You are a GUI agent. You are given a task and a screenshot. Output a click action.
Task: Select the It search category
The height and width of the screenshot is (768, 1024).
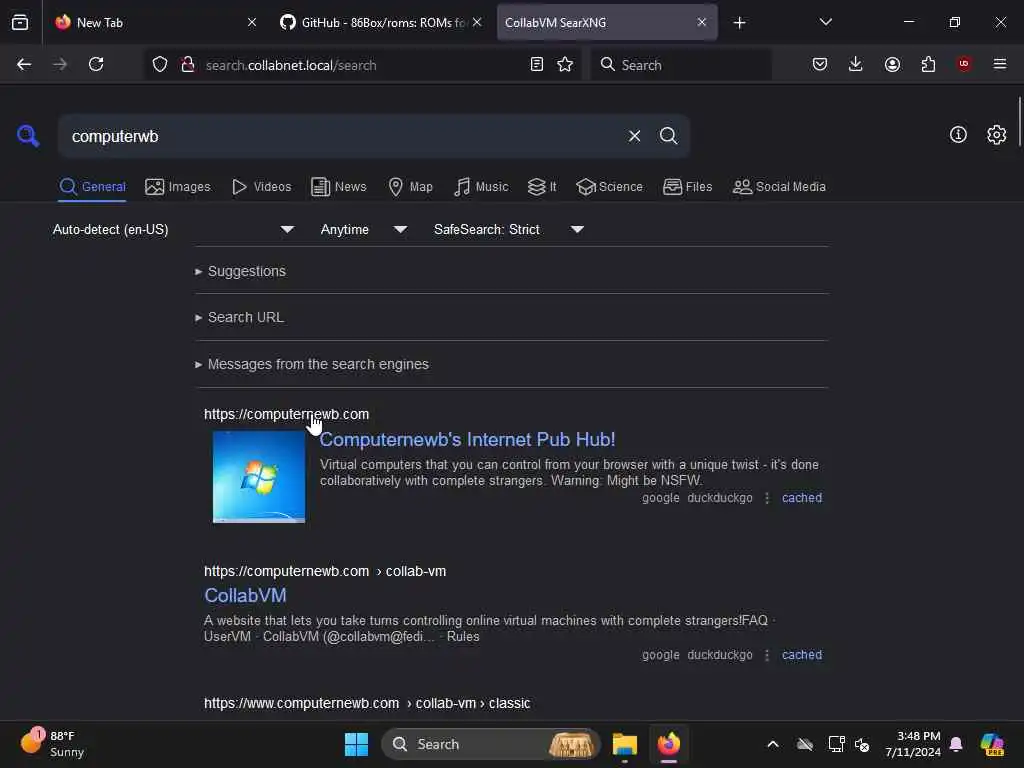(x=542, y=187)
